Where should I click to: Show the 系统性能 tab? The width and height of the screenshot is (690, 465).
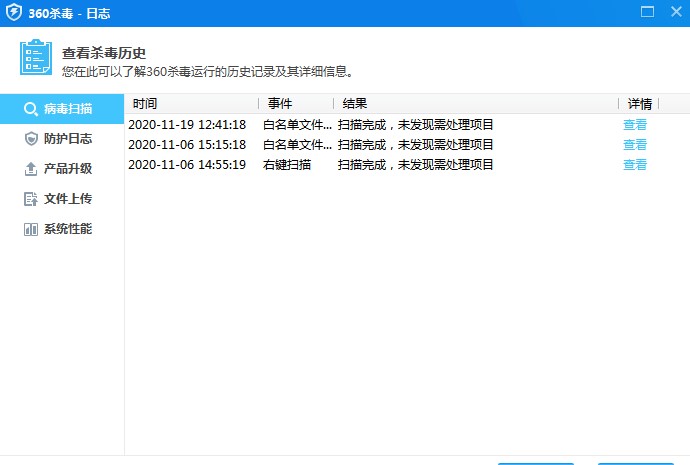click(x=62, y=229)
